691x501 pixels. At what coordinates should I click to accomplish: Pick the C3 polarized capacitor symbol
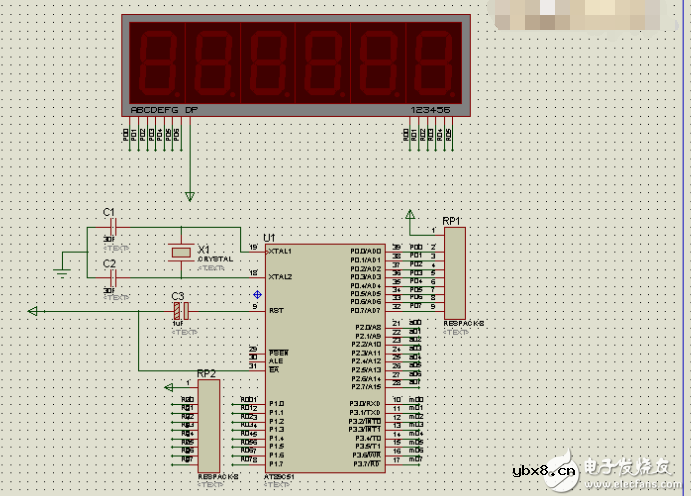coord(181,311)
